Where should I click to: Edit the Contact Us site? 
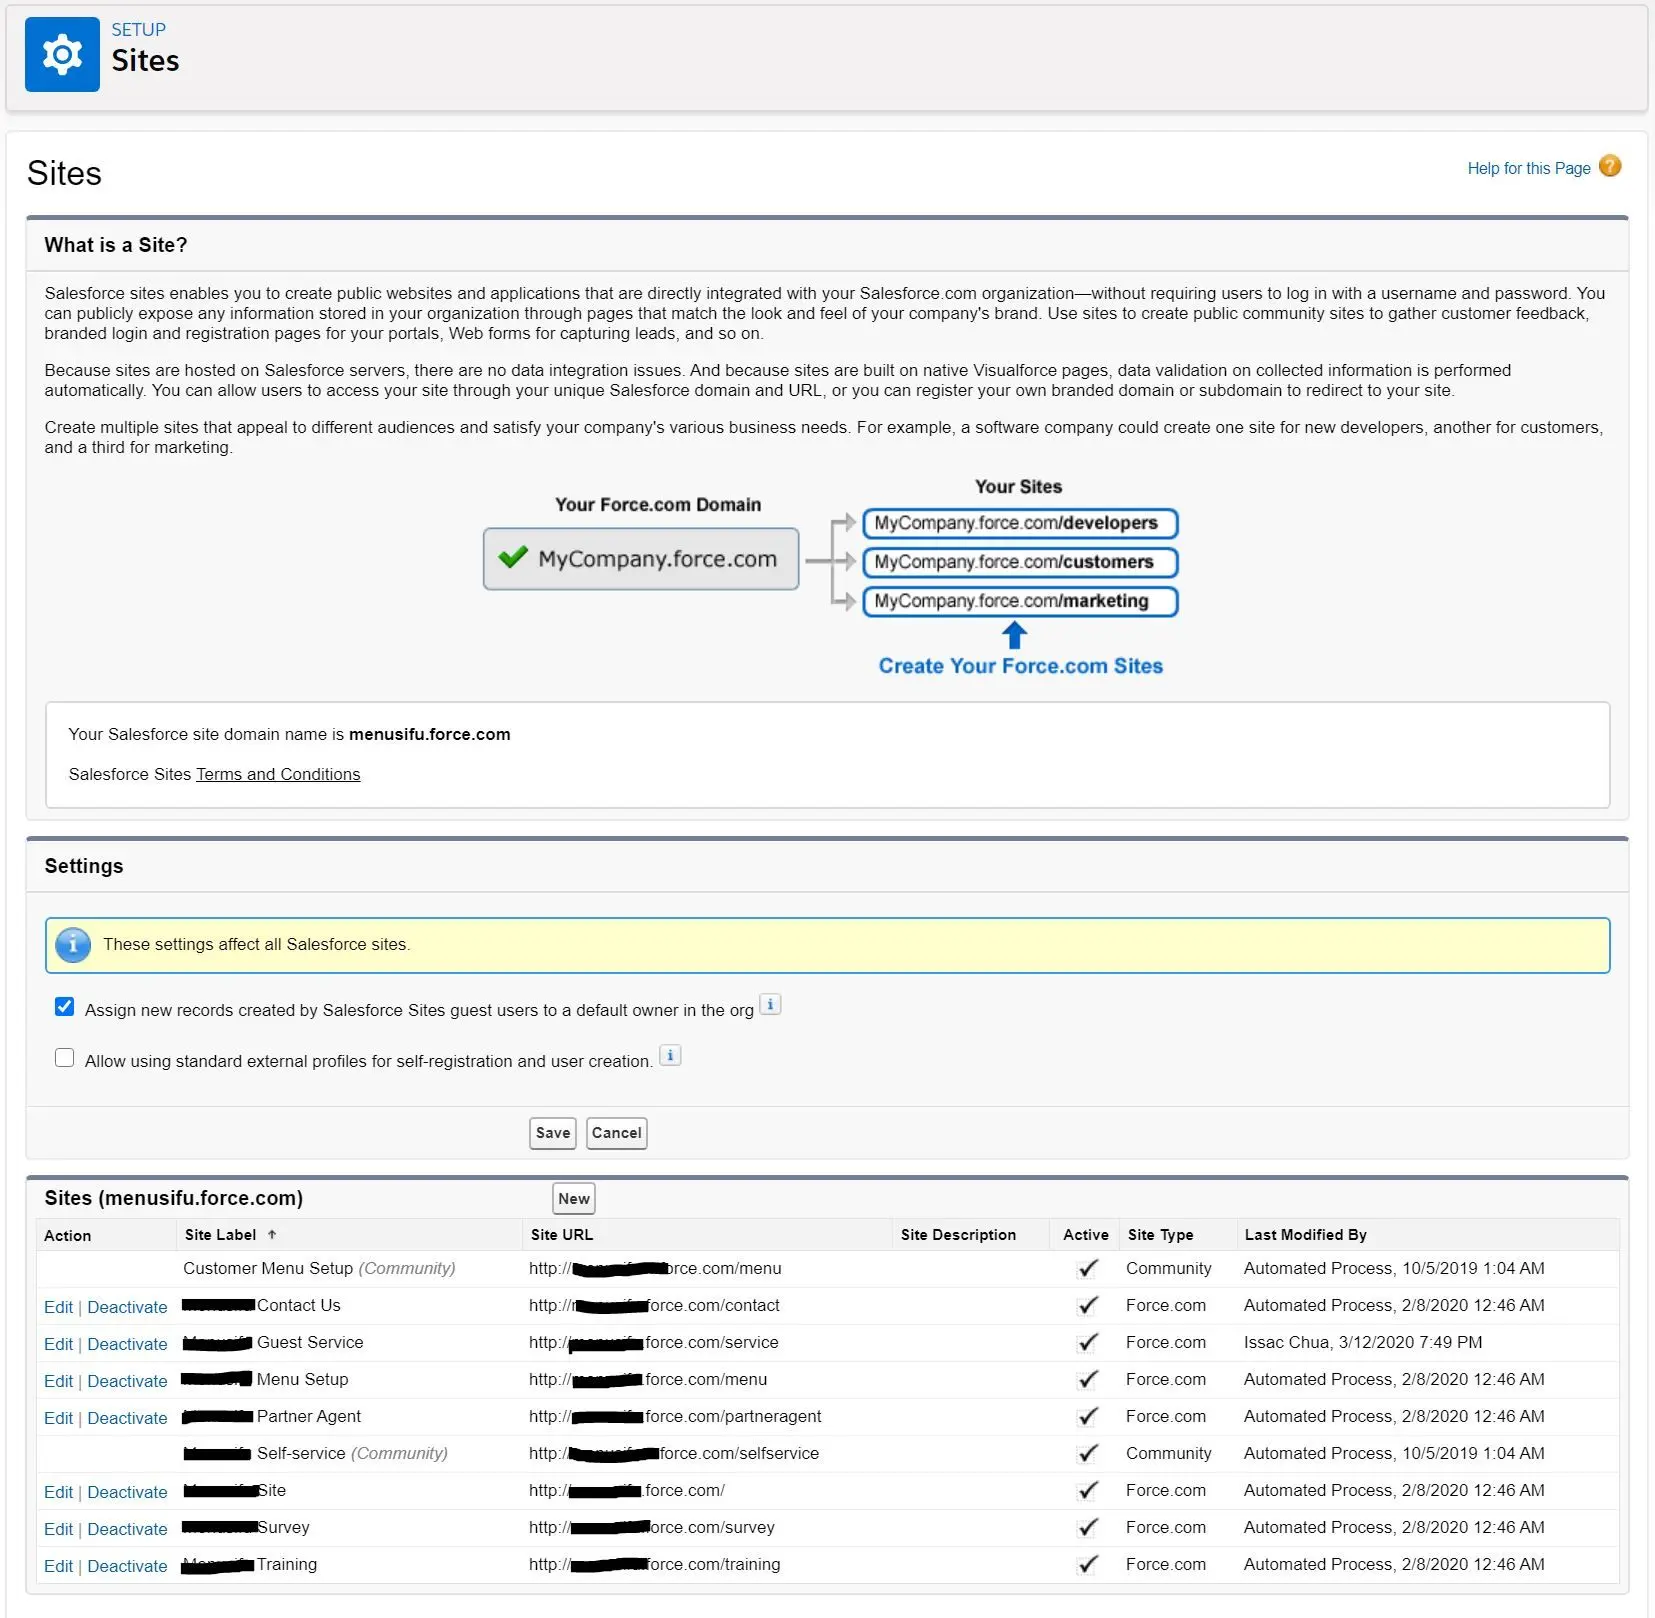(58, 1307)
